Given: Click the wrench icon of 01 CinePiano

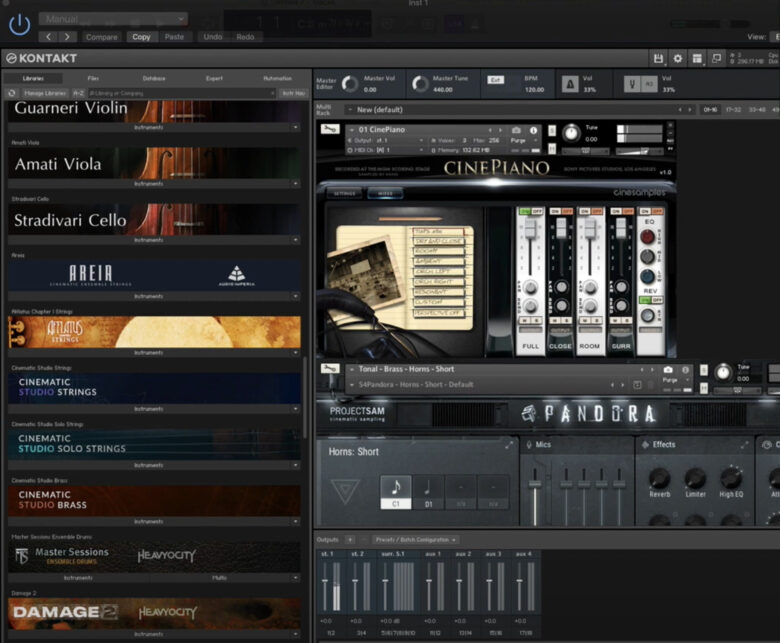Looking at the screenshot, I should click(329, 129).
